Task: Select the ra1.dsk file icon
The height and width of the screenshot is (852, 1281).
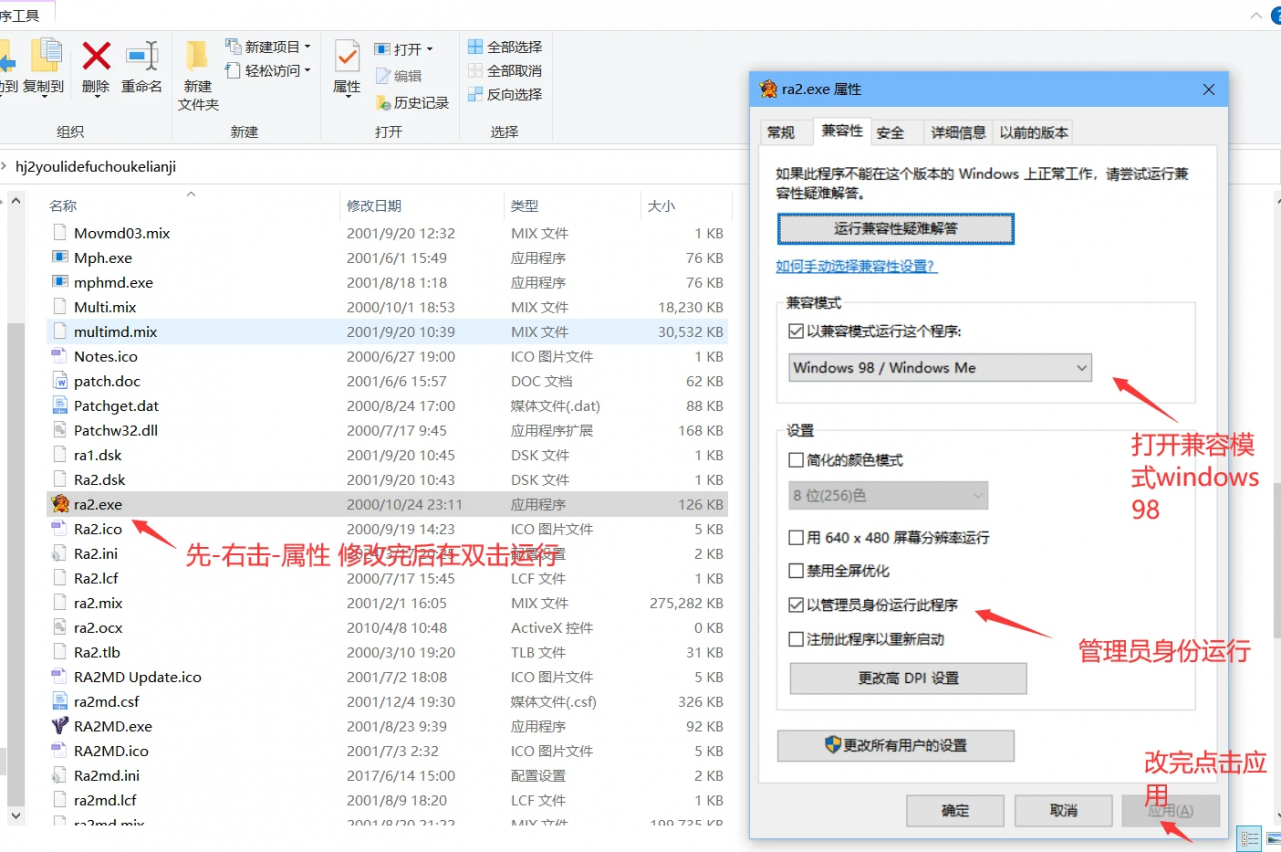Action: [x=60, y=455]
